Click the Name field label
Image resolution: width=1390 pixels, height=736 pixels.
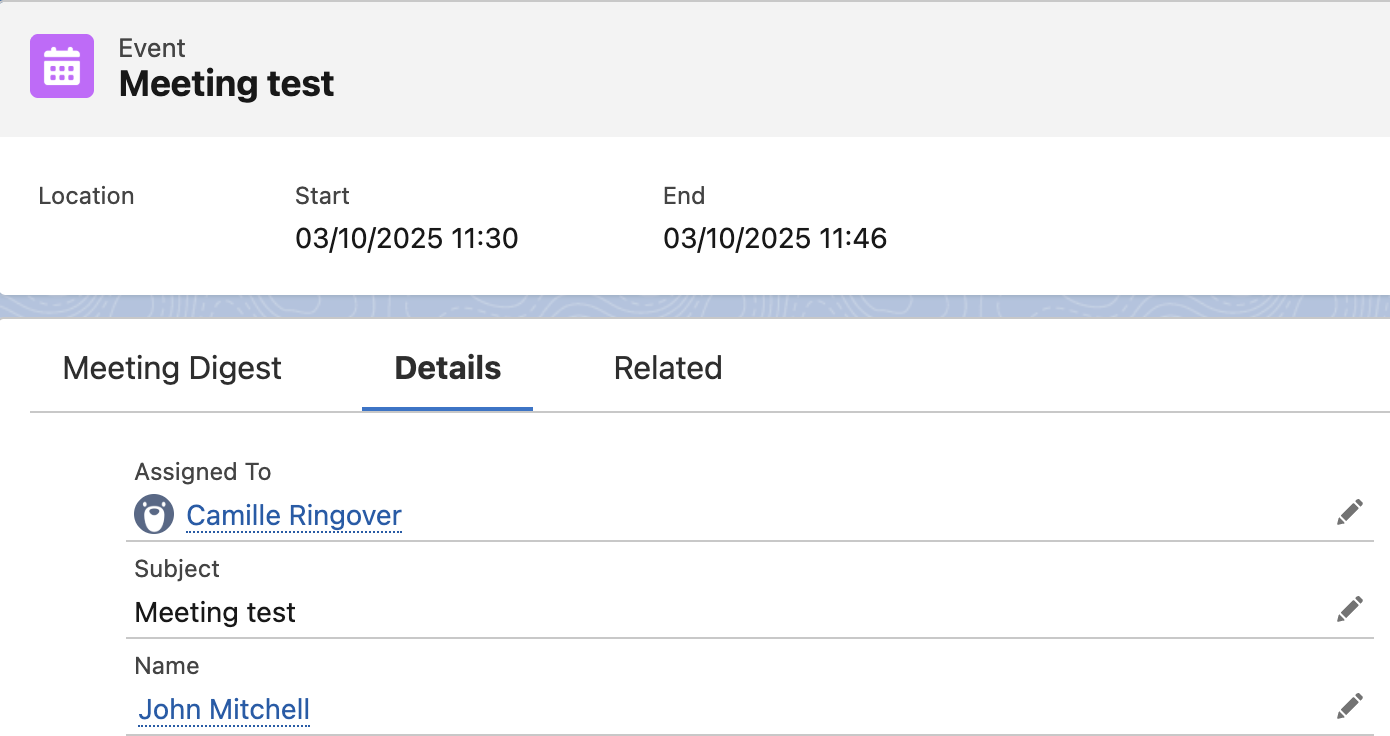tap(167, 666)
